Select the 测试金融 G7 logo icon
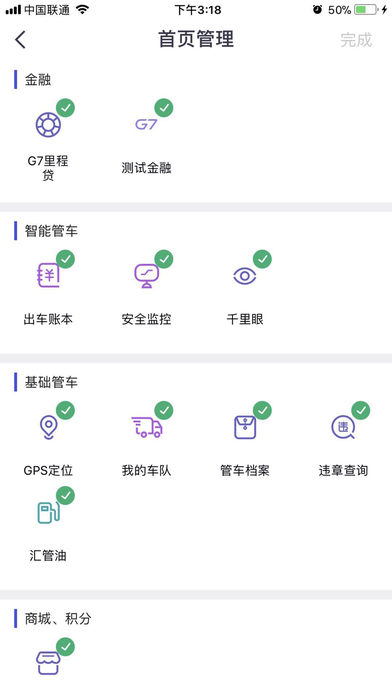 coord(146,125)
